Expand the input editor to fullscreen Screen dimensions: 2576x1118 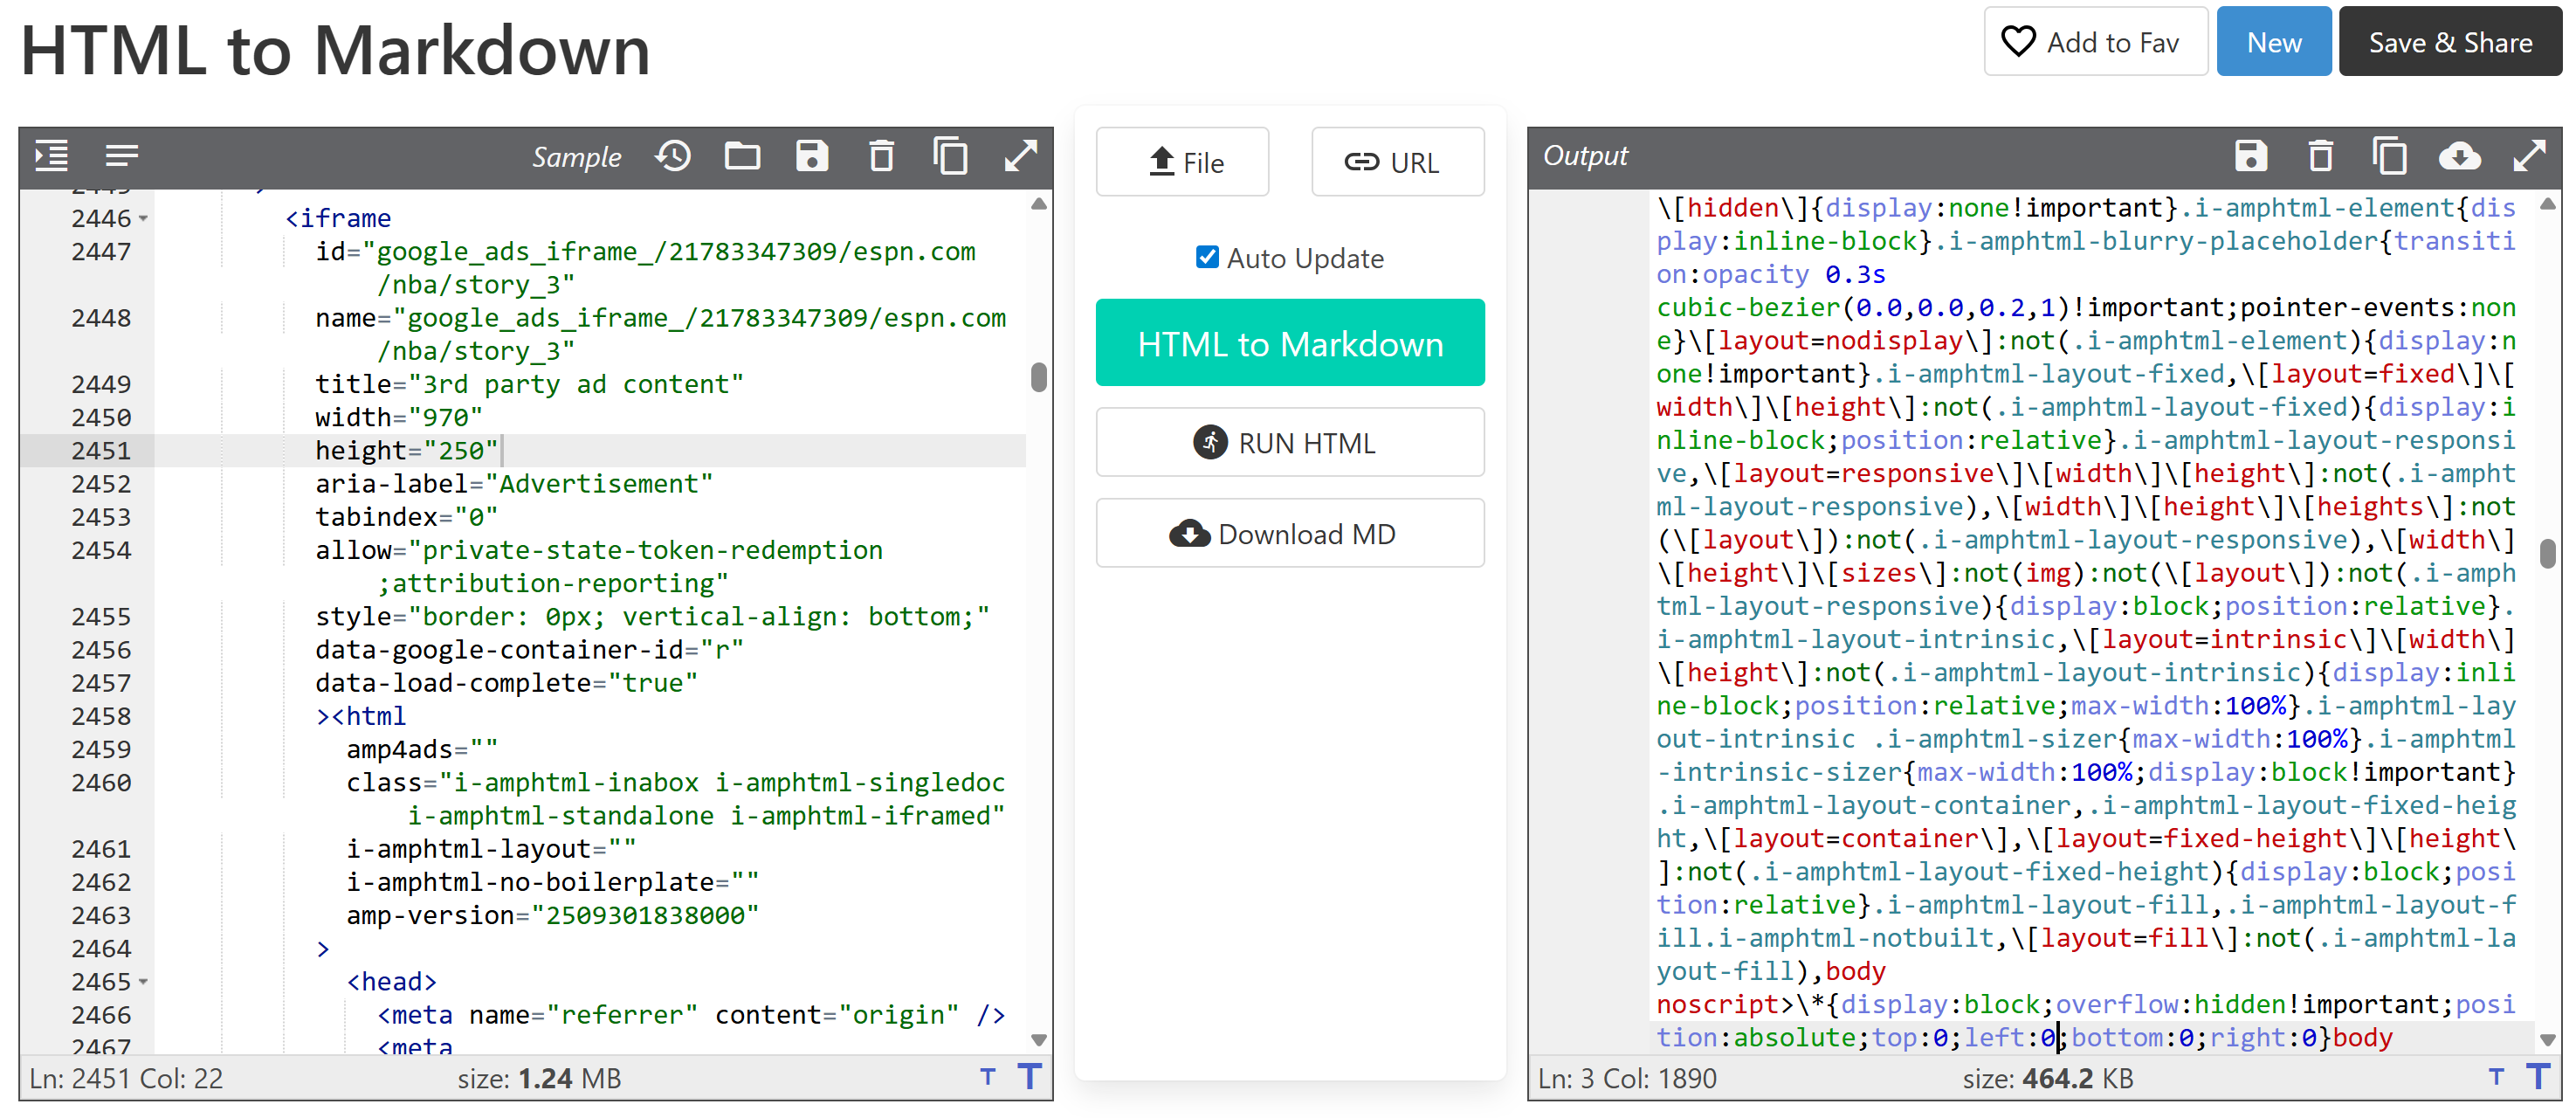pyautogui.click(x=1020, y=156)
